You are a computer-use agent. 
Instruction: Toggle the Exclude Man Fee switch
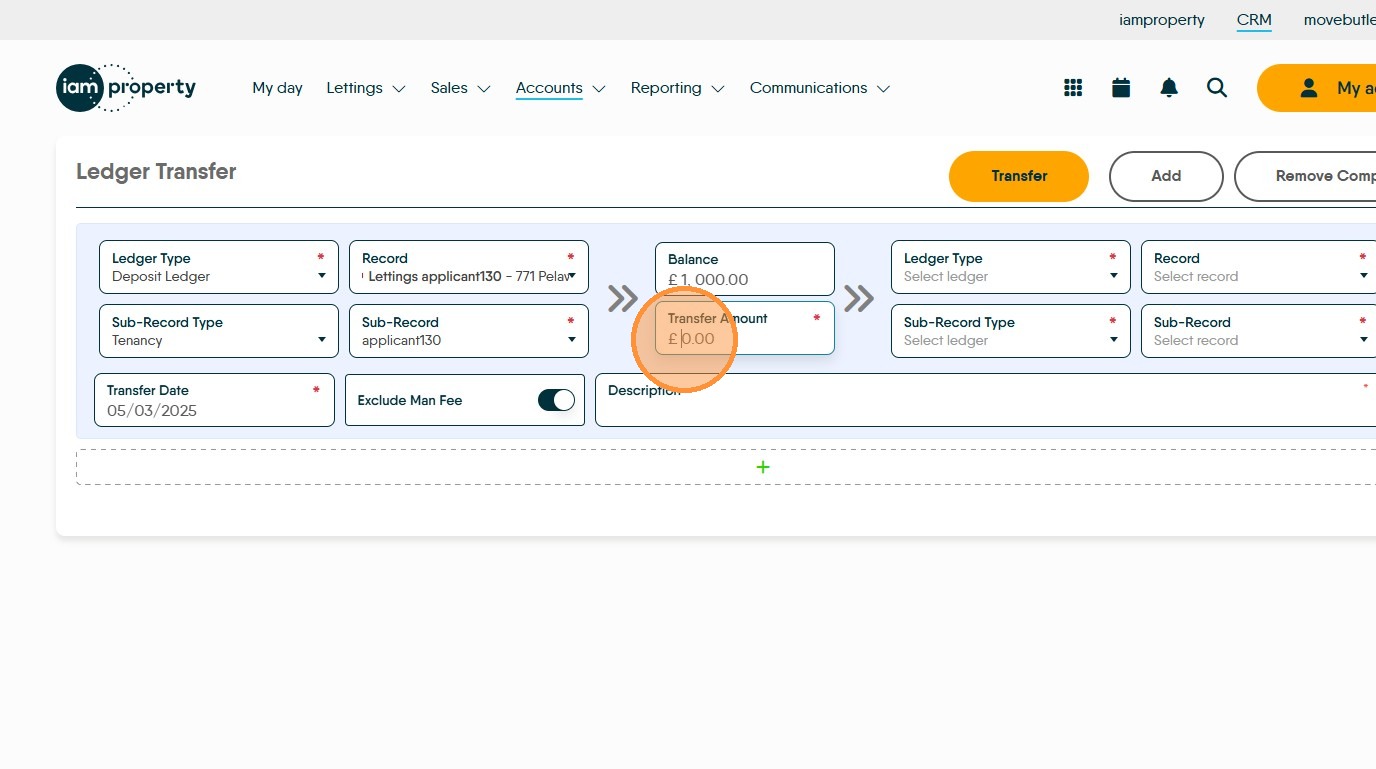point(556,400)
